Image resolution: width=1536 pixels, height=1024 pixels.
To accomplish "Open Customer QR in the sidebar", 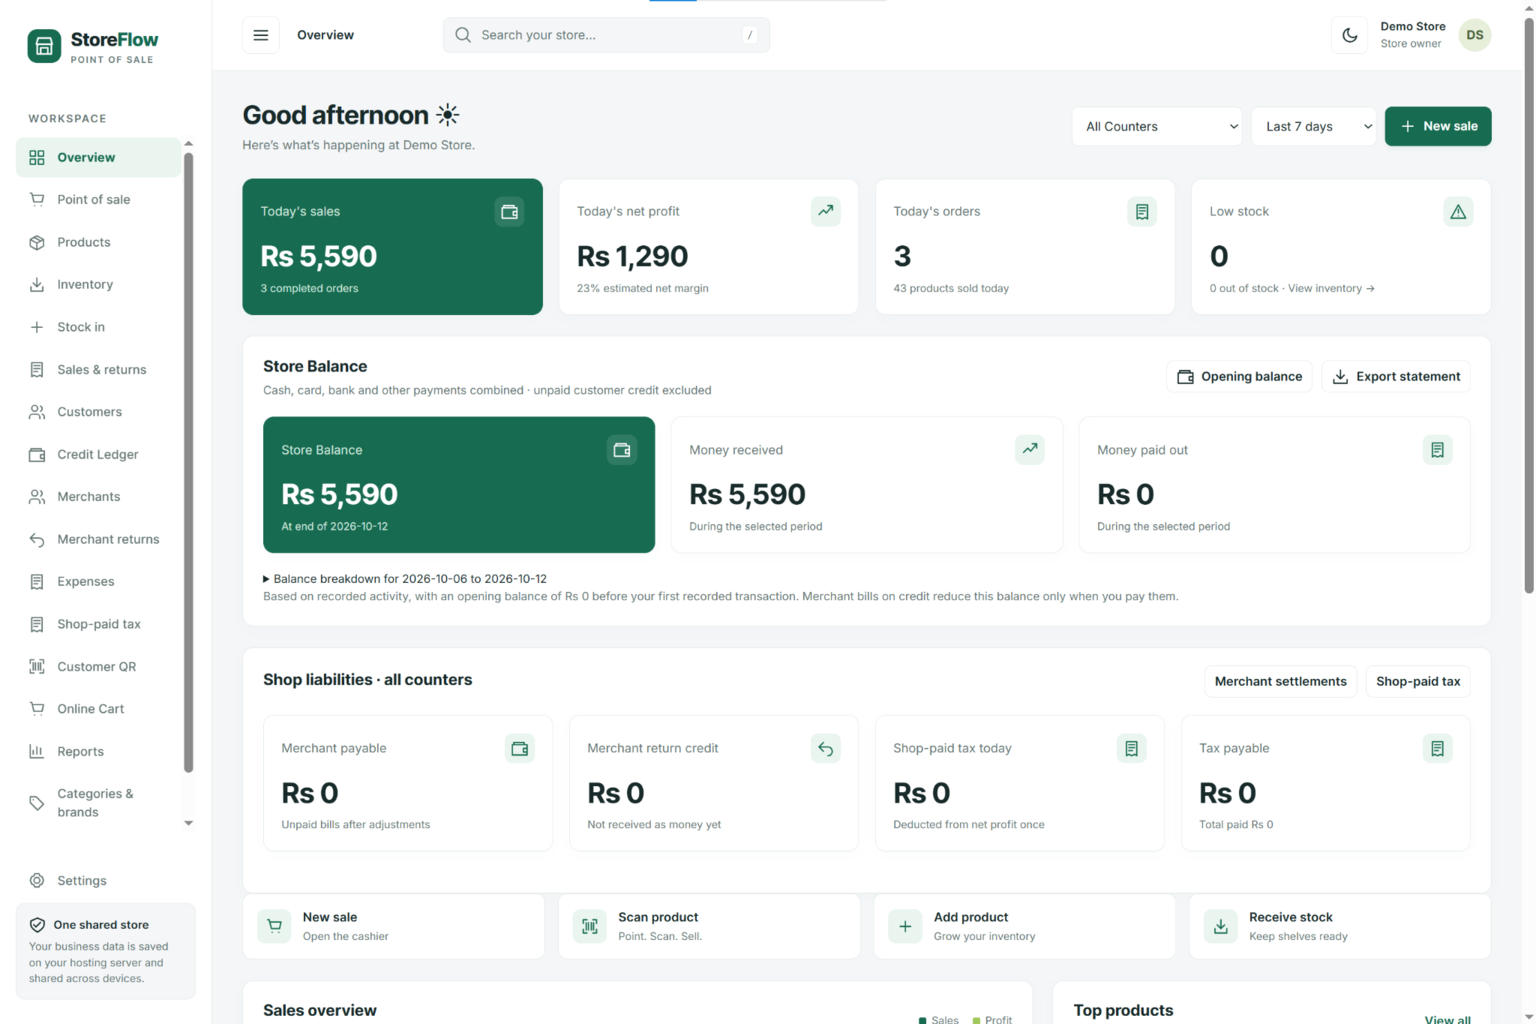I will (98, 667).
